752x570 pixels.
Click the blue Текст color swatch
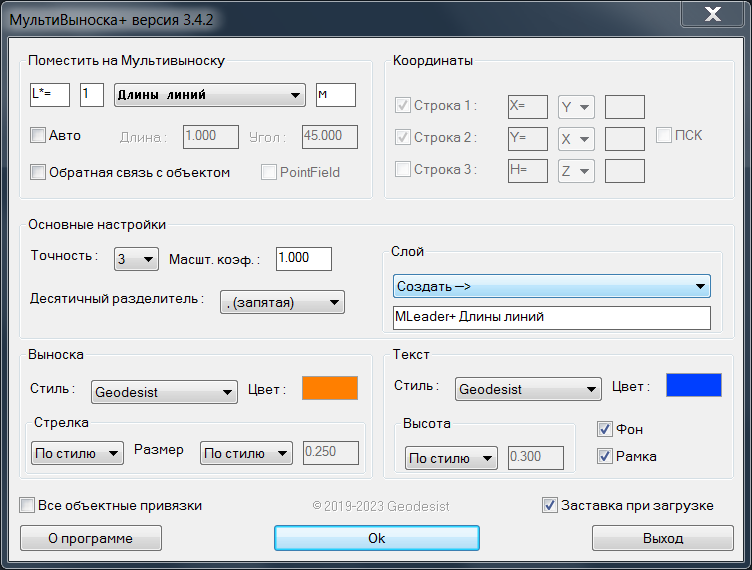coord(693,386)
